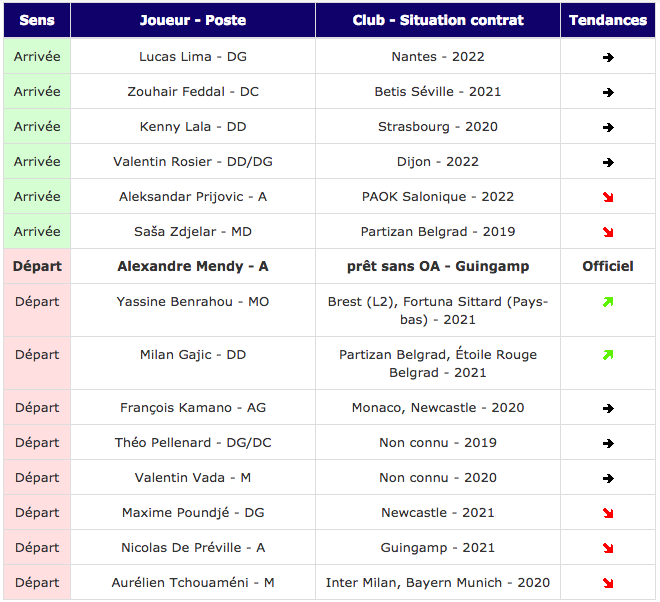Click the red arrow for Maxime Poundjé
The image size is (660, 602).
point(608,514)
